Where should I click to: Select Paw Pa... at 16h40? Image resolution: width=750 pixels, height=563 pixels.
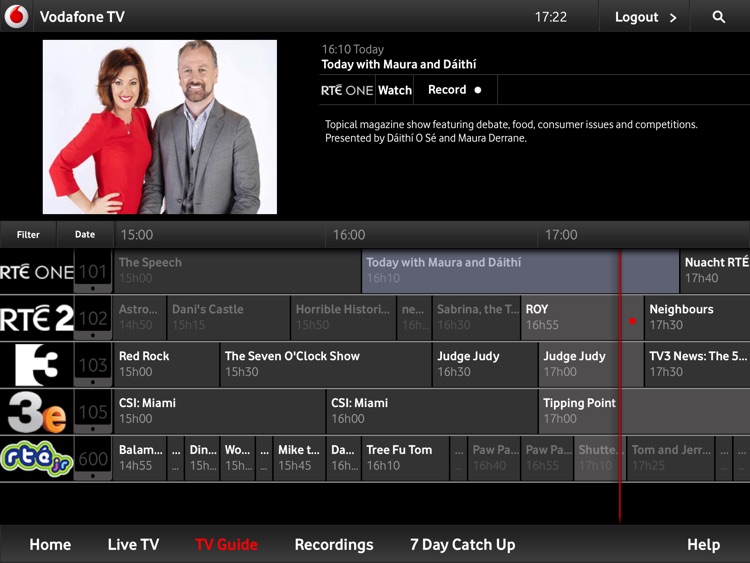pos(494,459)
